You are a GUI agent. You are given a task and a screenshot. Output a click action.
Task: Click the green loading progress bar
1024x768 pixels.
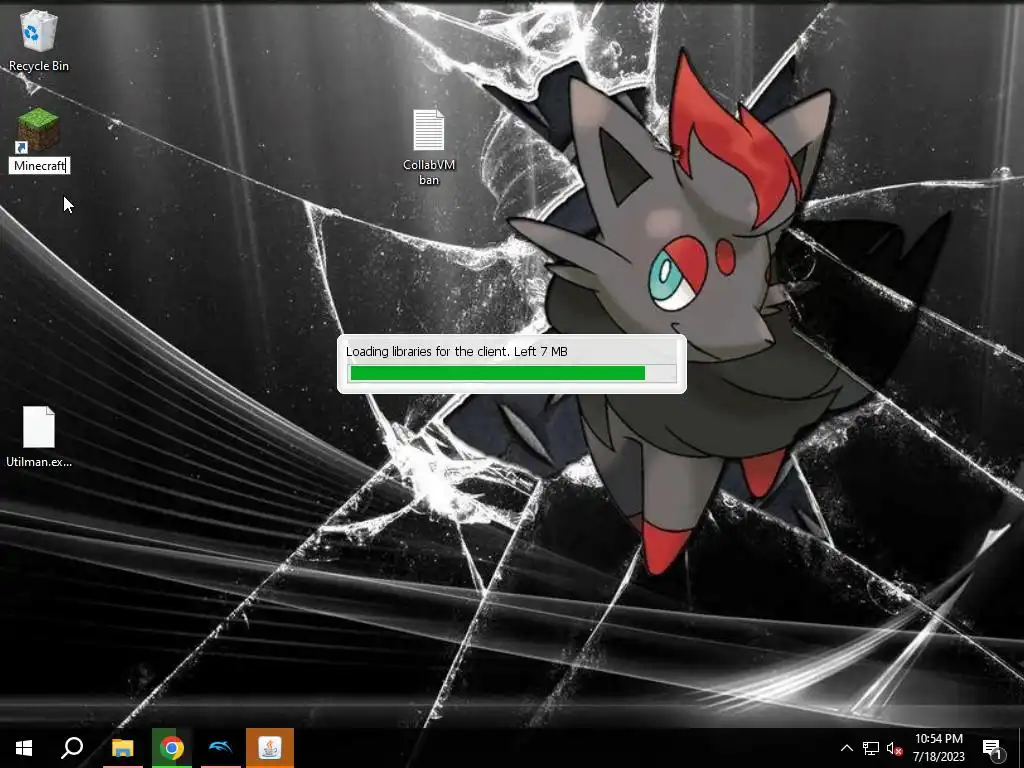pos(513,373)
